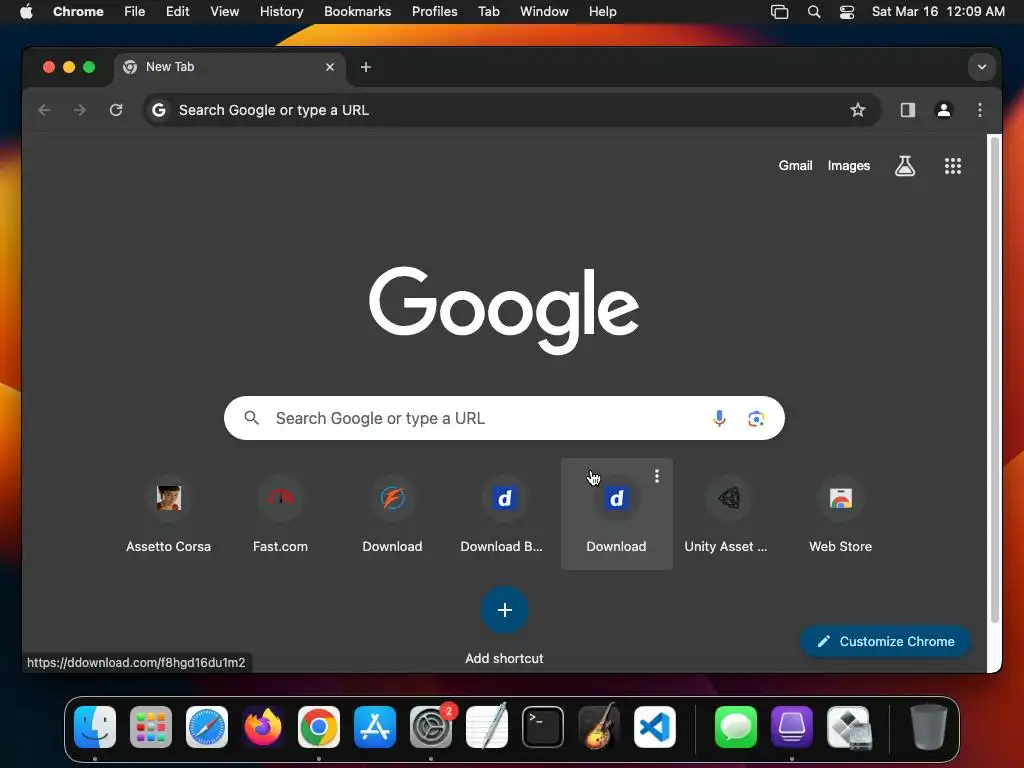The width and height of the screenshot is (1024, 768).
Task: Open GarageBand from the Dock
Action: coord(599,726)
